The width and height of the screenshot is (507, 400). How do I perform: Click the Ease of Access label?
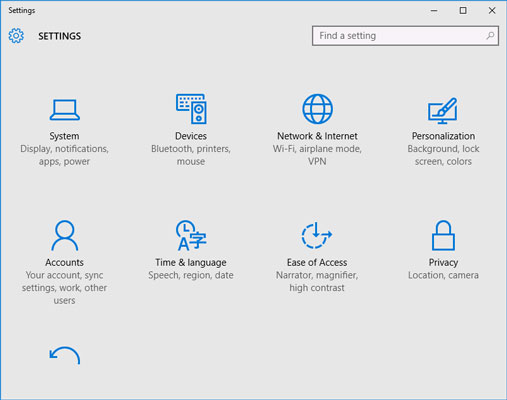pos(317,262)
